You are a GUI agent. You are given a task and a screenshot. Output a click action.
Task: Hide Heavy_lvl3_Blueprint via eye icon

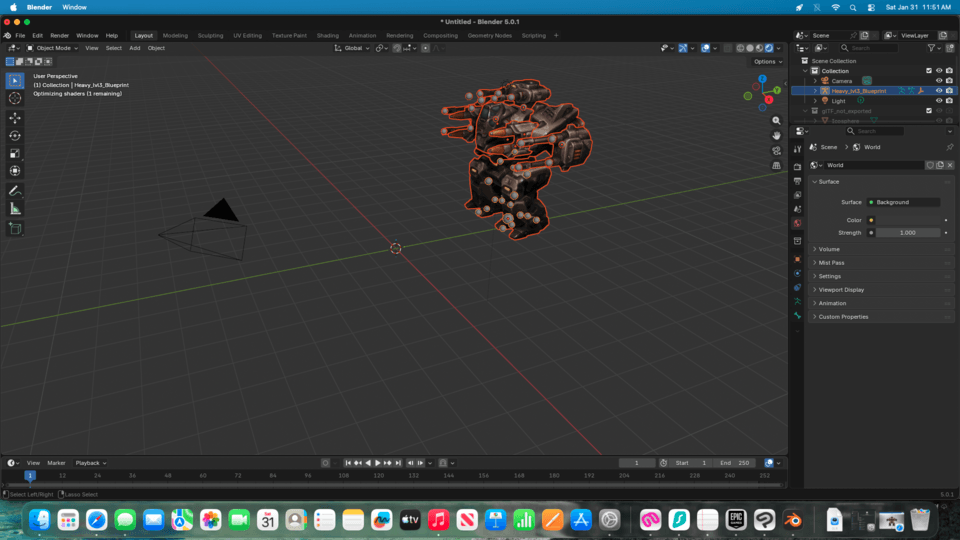click(x=939, y=91)
